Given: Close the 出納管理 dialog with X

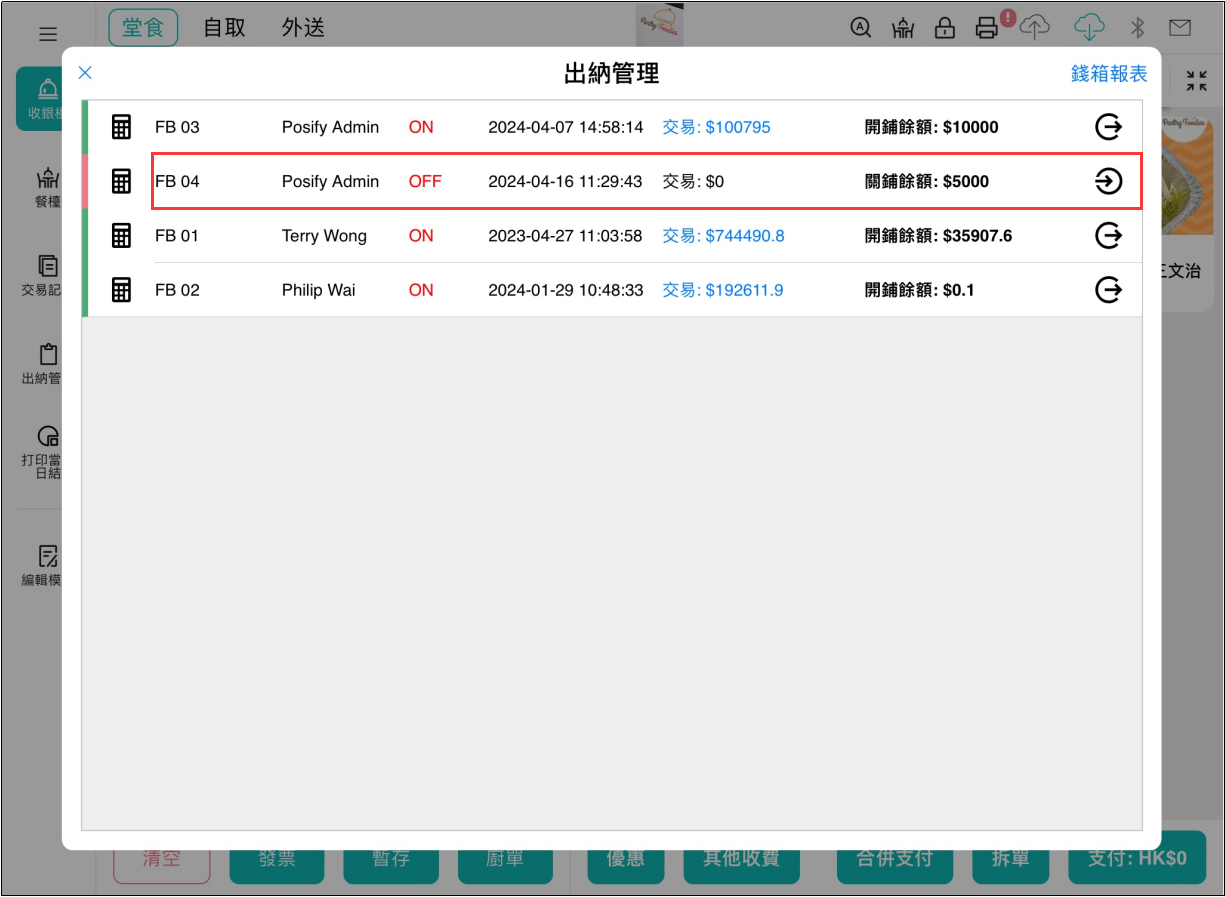Looking at the screenshot, I should [x=85, y=72].
